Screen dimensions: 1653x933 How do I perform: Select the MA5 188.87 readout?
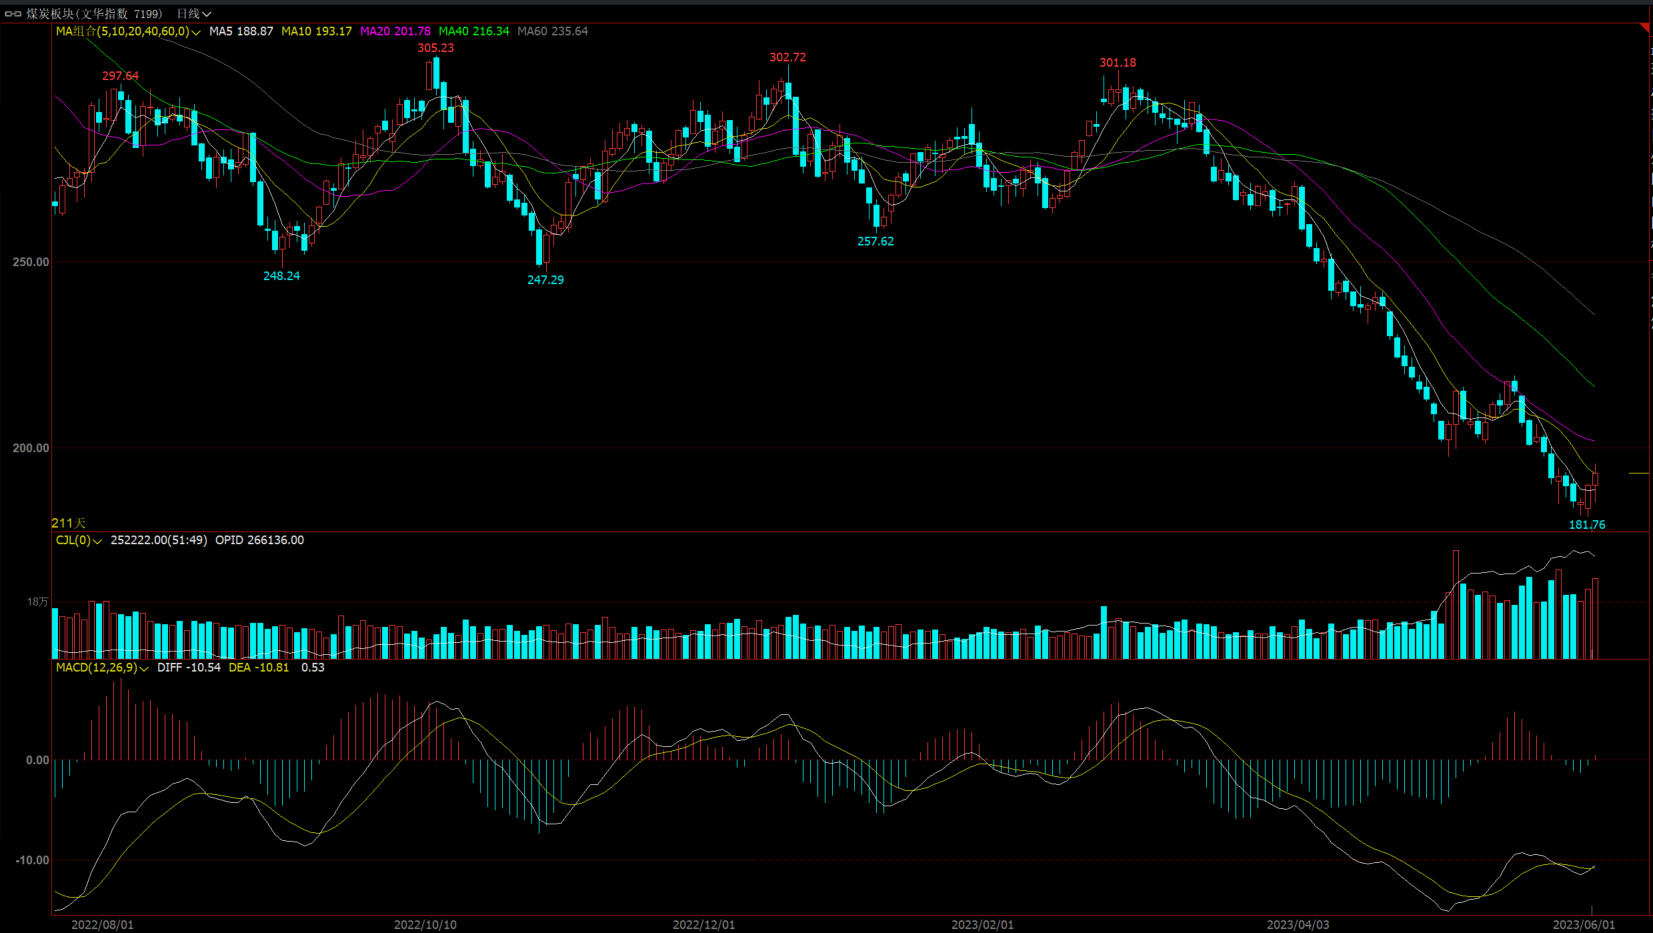point(241,32)
